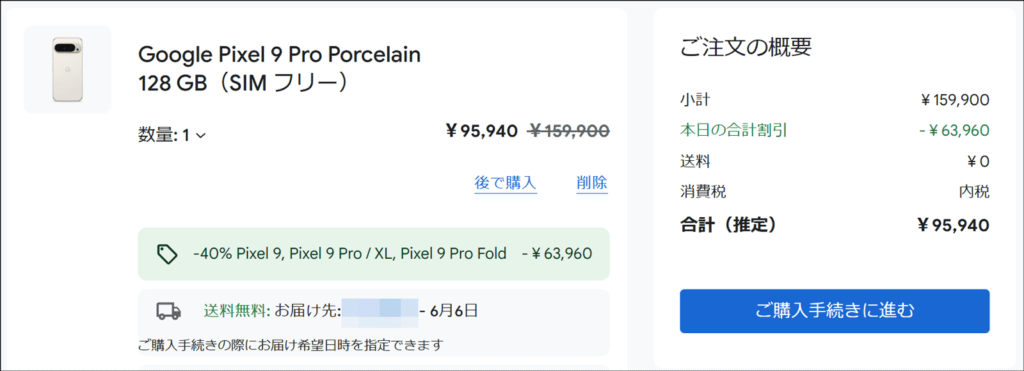Click the 送料無料 free shipping label
The image size is (1024, 371).
click(x=236, y=310)
